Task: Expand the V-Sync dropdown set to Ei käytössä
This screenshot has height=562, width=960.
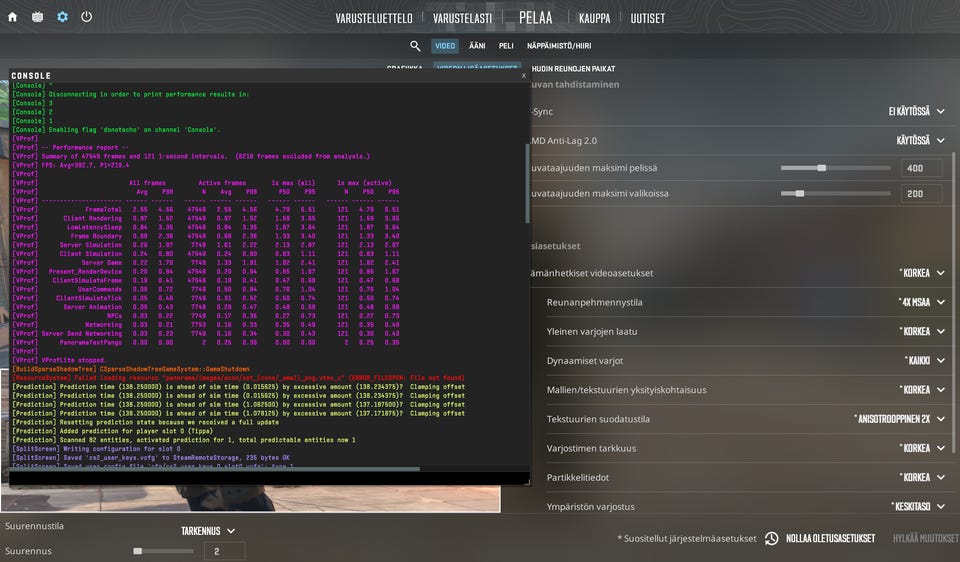Action: click(x=917, y=111)
